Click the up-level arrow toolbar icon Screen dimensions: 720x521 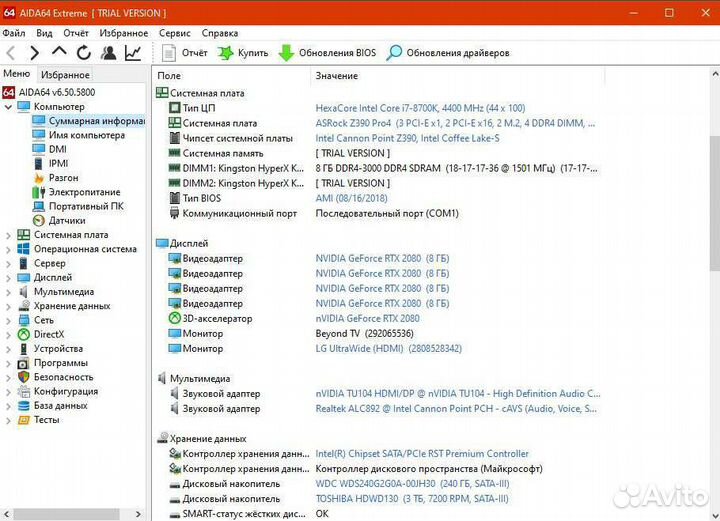[x=59, y=51]
